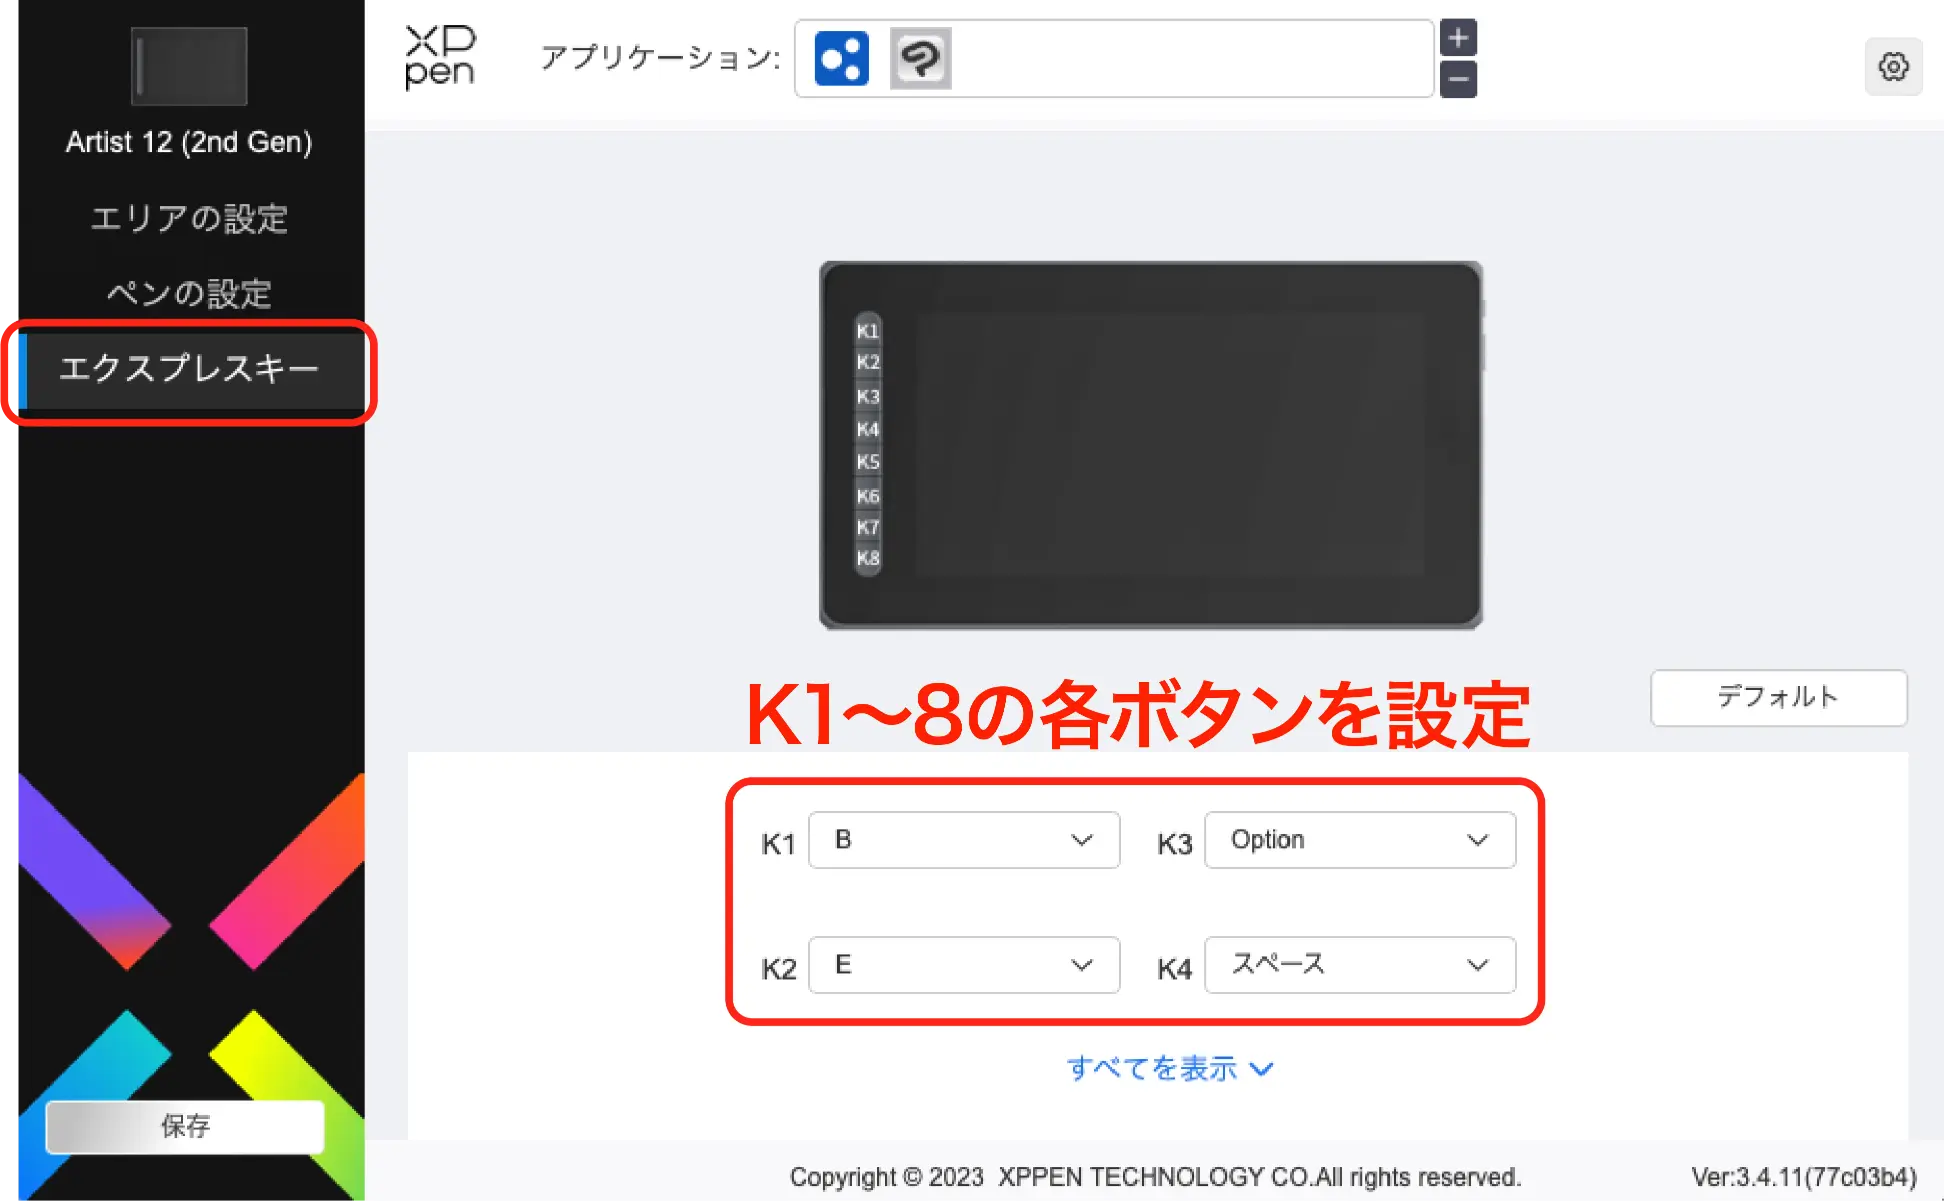Image resolution: width=1944 pixels, height=1201 pixels.
Task: Select the K1 key on tablet image
Action: pos(868,331)
